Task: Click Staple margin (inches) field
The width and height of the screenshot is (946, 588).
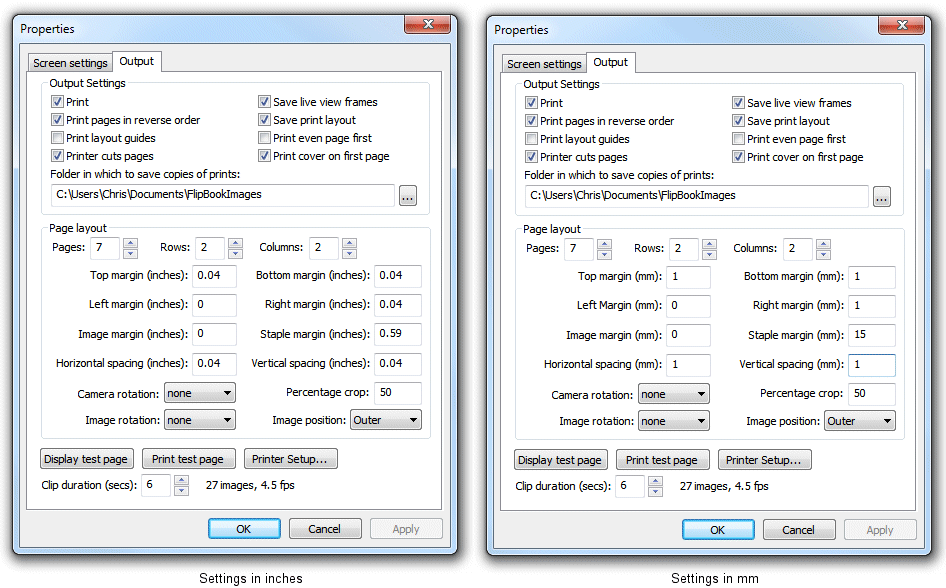Action: (398, 334)
